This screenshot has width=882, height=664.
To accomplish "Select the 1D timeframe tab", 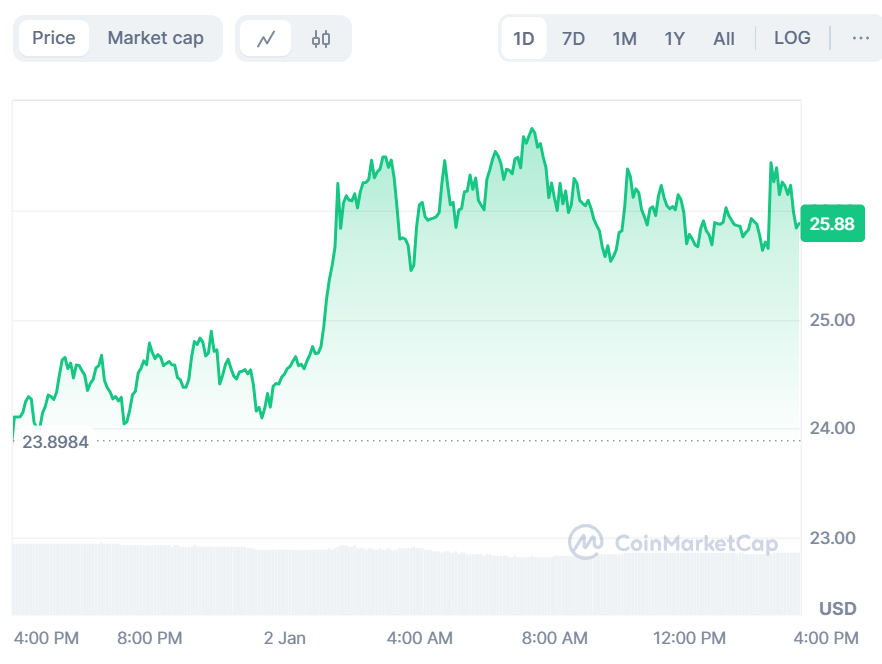I will 524,37.
